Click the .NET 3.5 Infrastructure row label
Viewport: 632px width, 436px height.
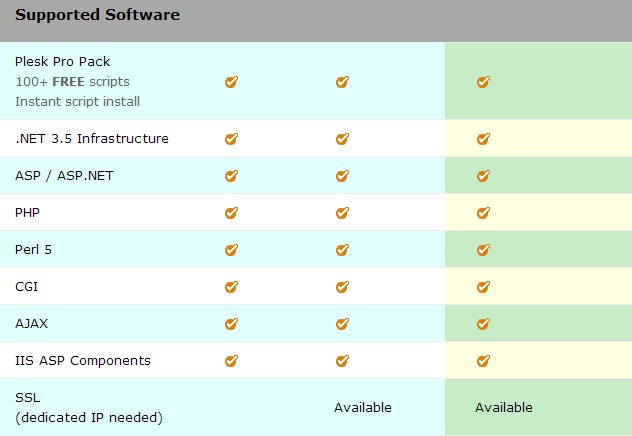92,139
